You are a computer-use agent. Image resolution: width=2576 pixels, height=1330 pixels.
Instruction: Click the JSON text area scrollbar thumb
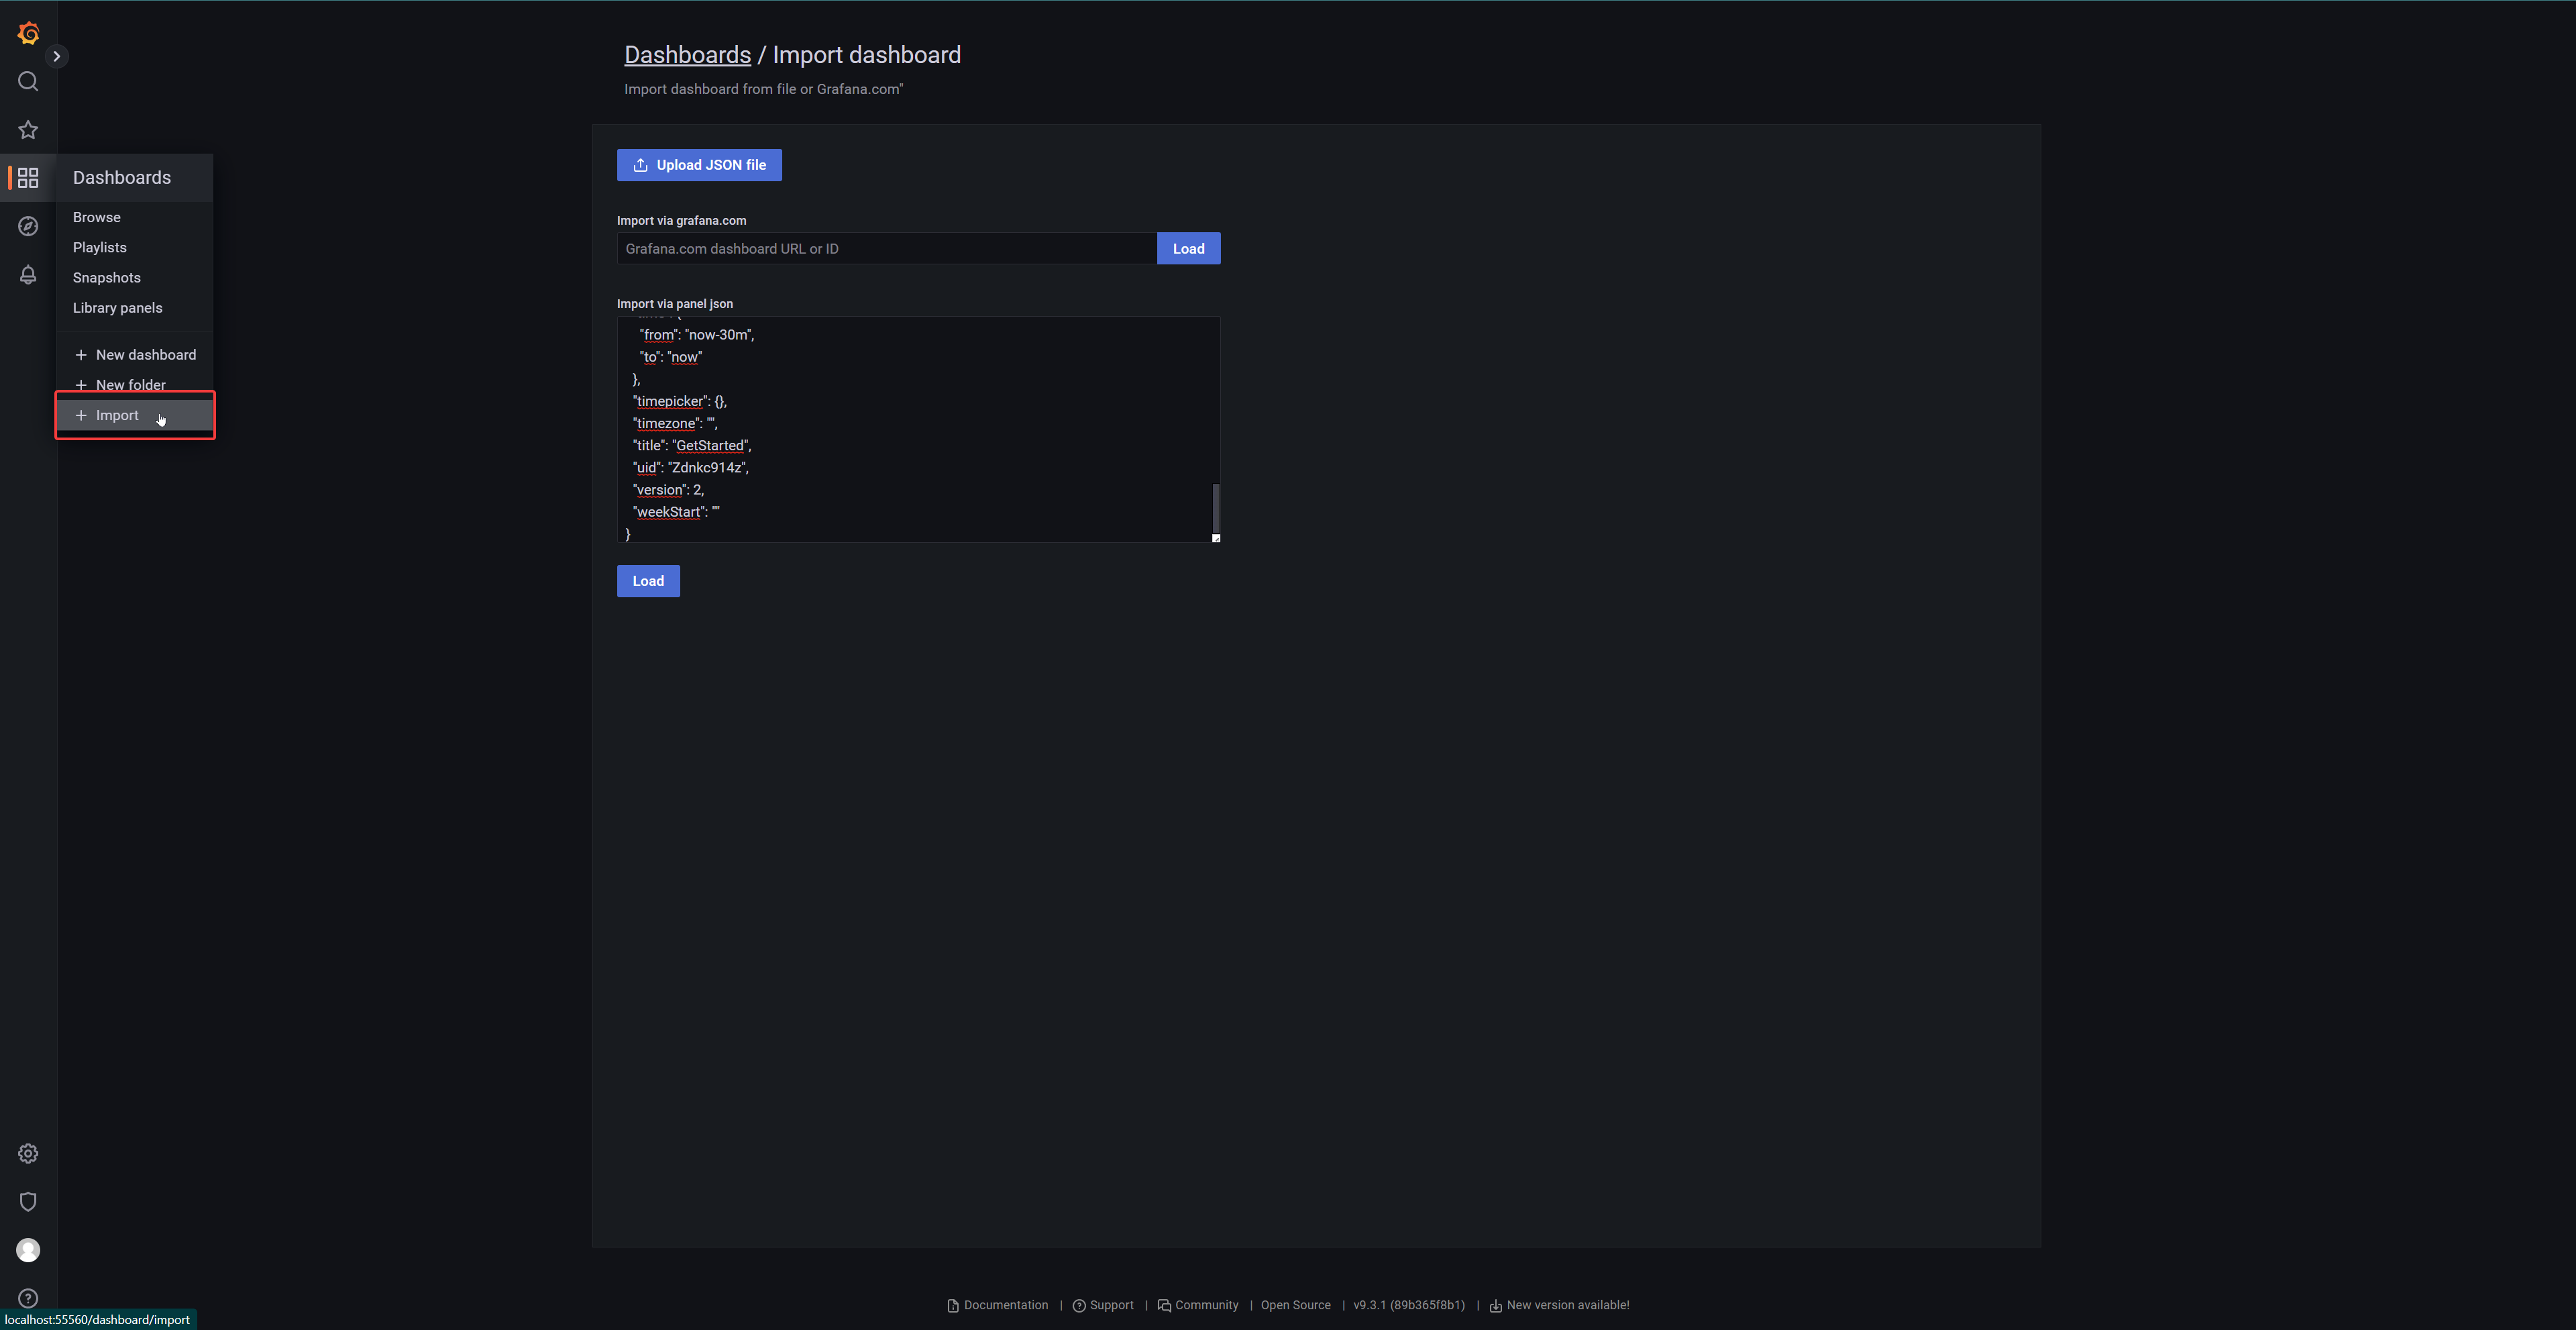[1216, 507]
